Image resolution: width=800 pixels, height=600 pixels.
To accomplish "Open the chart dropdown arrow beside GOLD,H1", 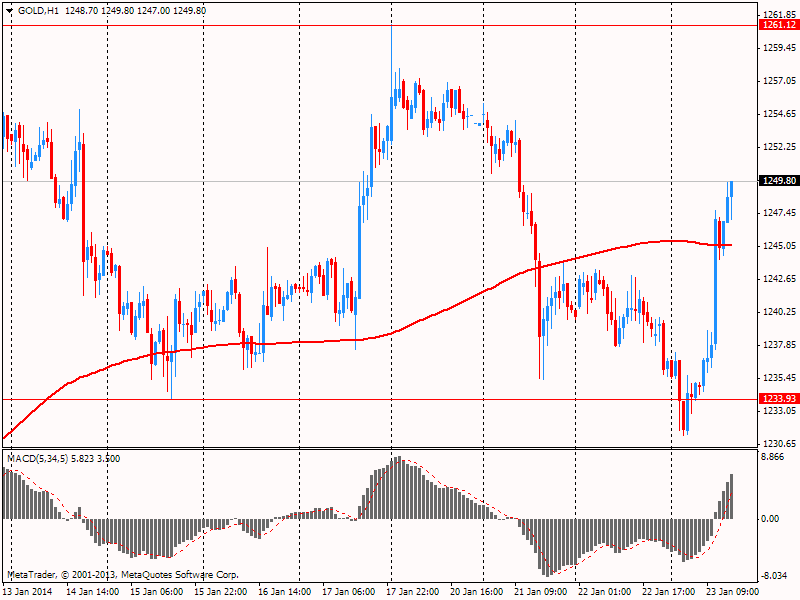I will tap(9, 11).
